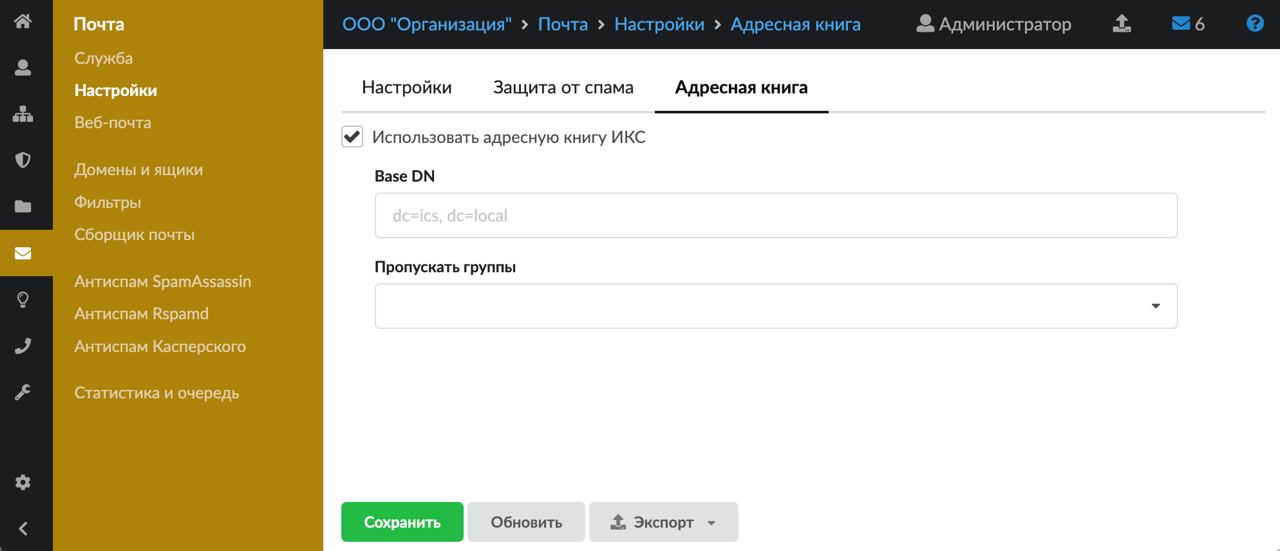Viewport: 1280px width, 551px height.
Task: Click the home icon in left sidebar
Action: click(x=22, y=20)
